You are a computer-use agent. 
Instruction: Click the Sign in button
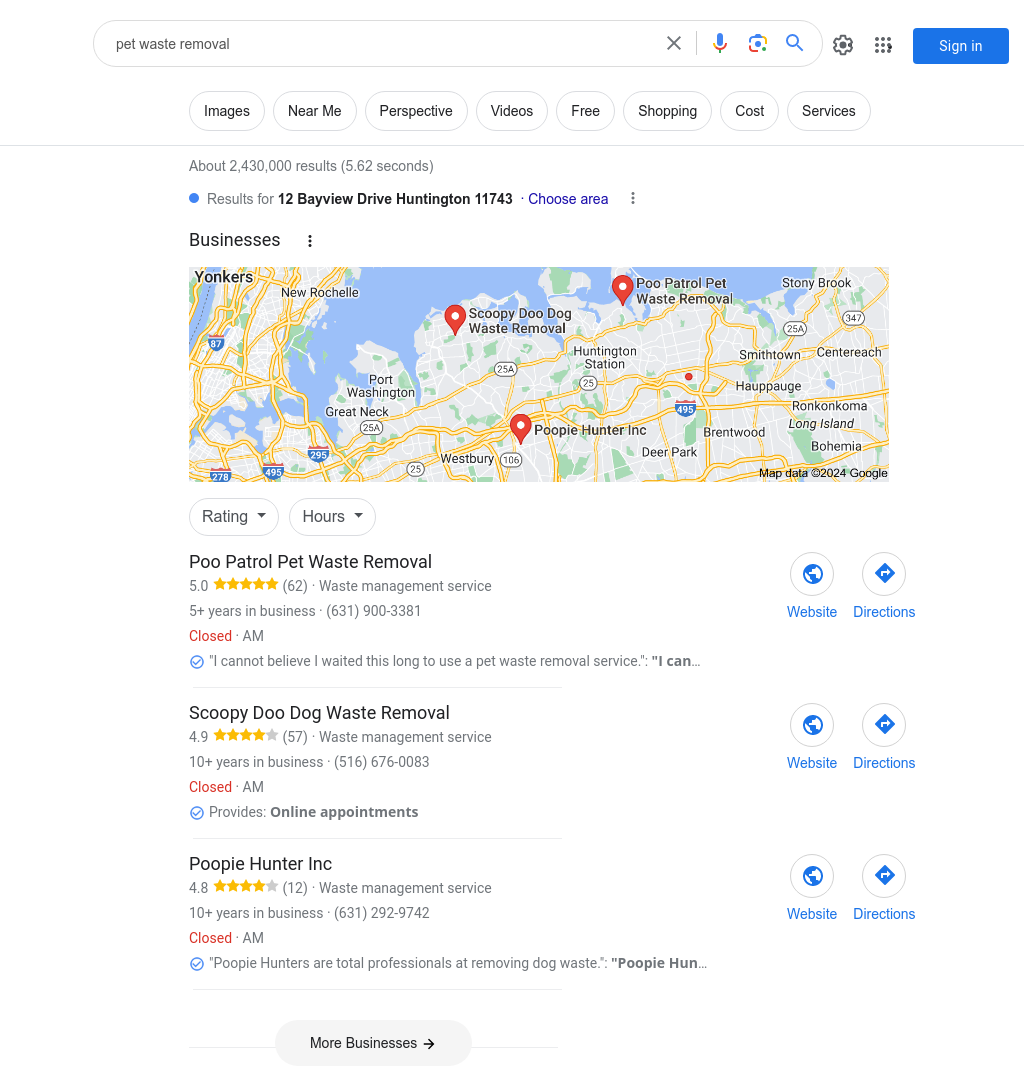click(x=961, y=46)
